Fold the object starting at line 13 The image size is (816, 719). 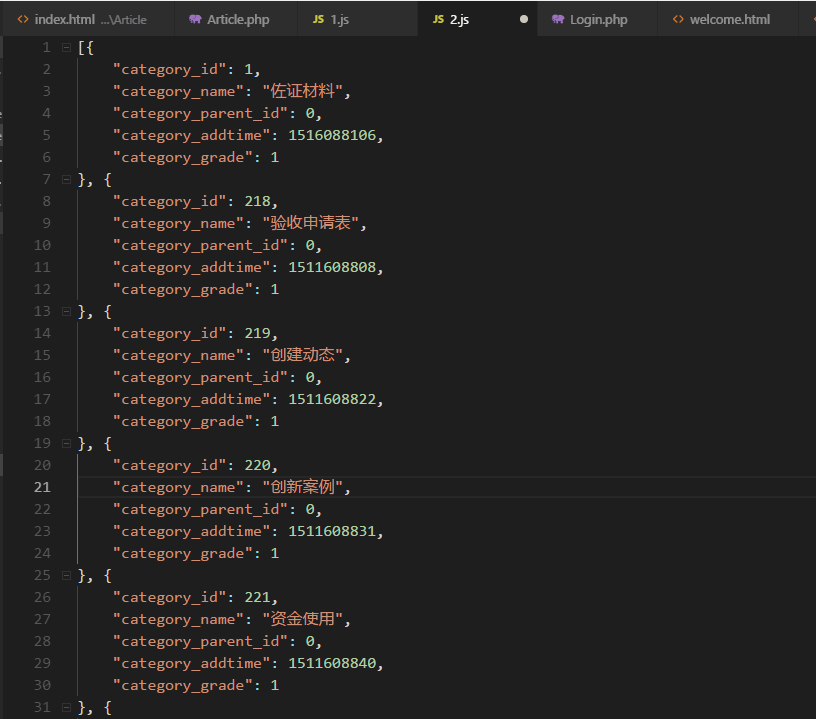[x=66, y=312]
